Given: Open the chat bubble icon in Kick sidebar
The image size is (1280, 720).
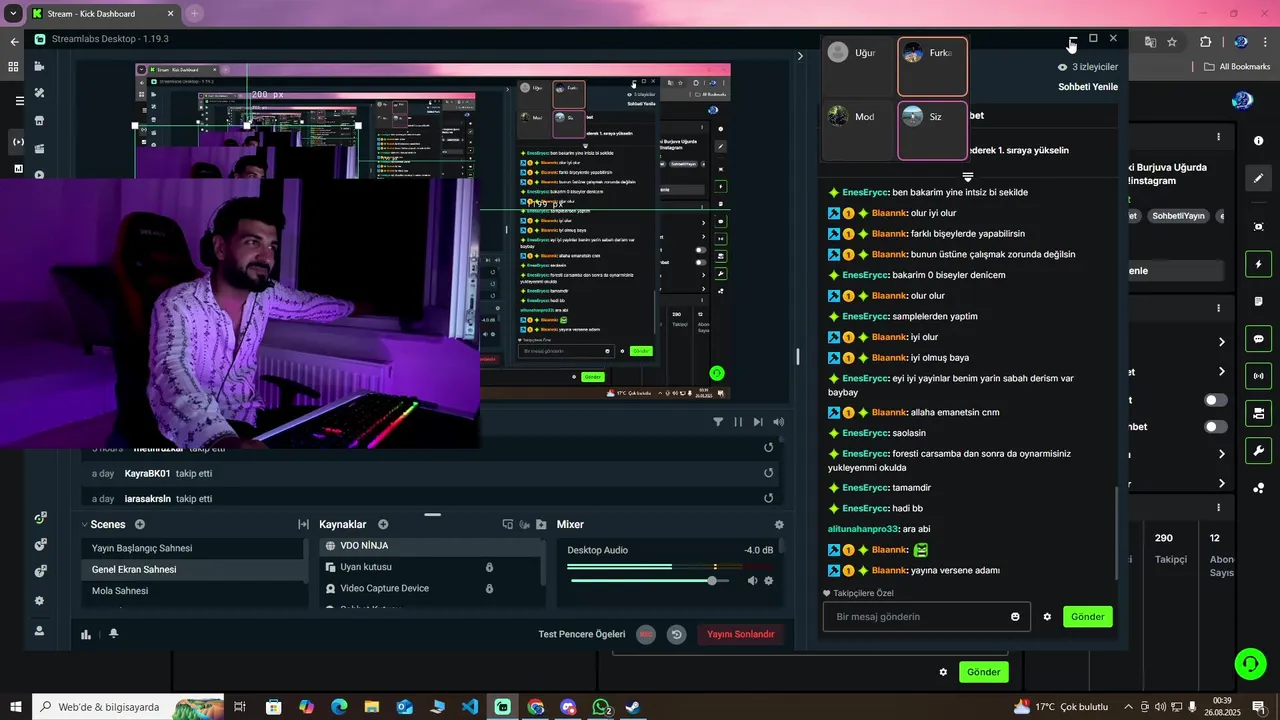Looking at the screenshot, I should click(1259, 339).
